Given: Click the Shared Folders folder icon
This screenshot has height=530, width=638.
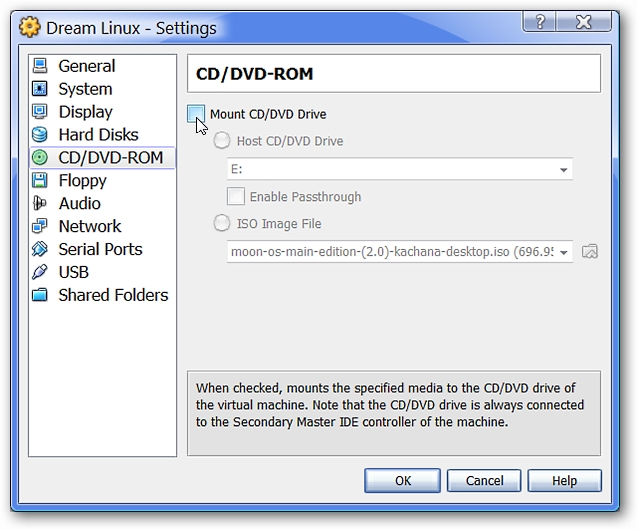Looking at the screenshot, I should point(40,294).
